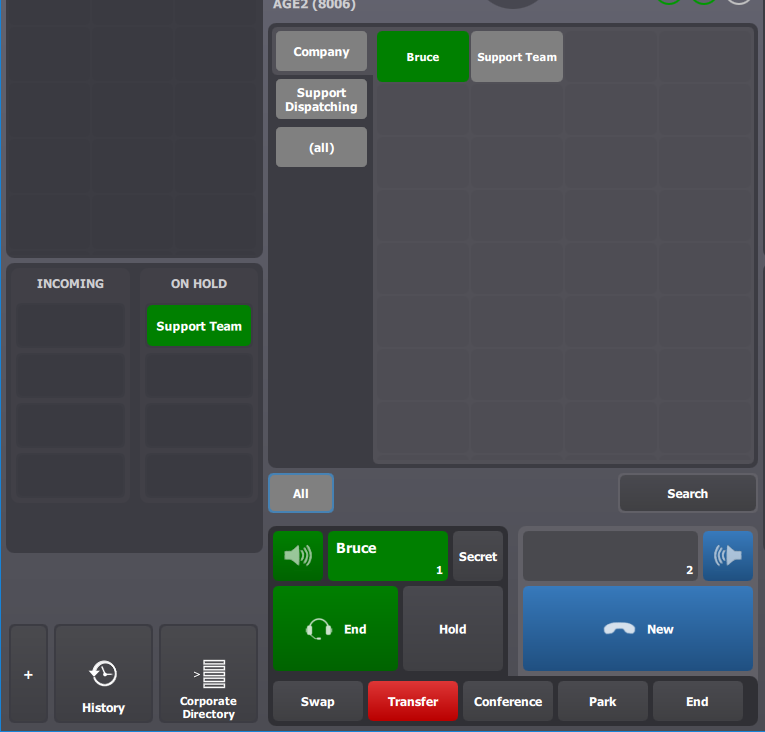Select the empty line 2 call tile

pos(610,556)
